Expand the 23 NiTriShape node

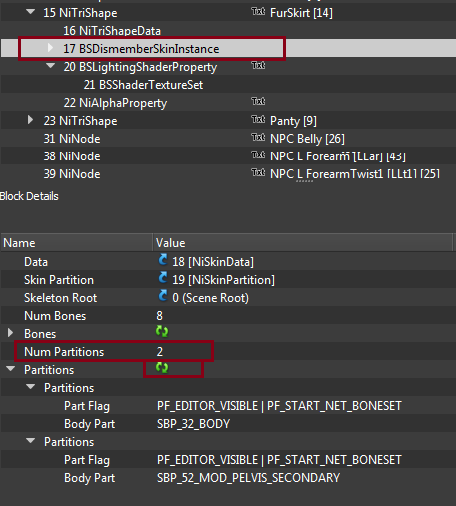(30, 120)
